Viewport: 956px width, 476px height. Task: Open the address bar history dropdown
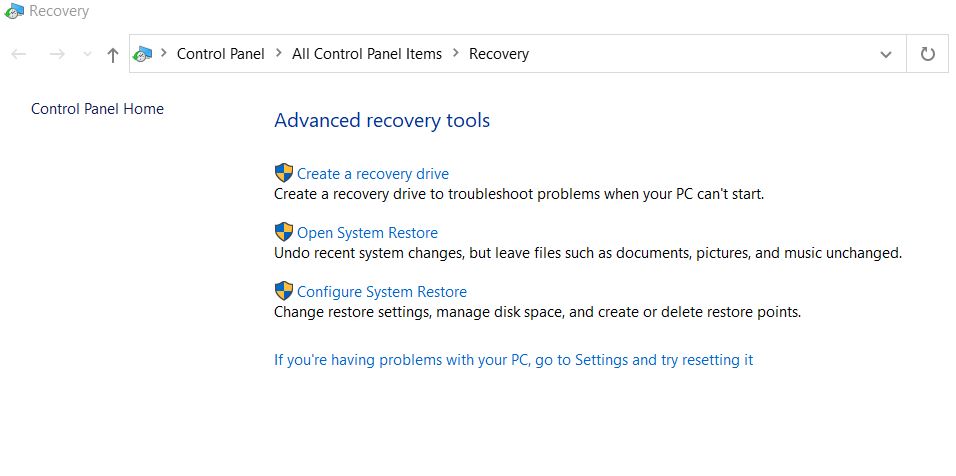[x=886, y=54]
